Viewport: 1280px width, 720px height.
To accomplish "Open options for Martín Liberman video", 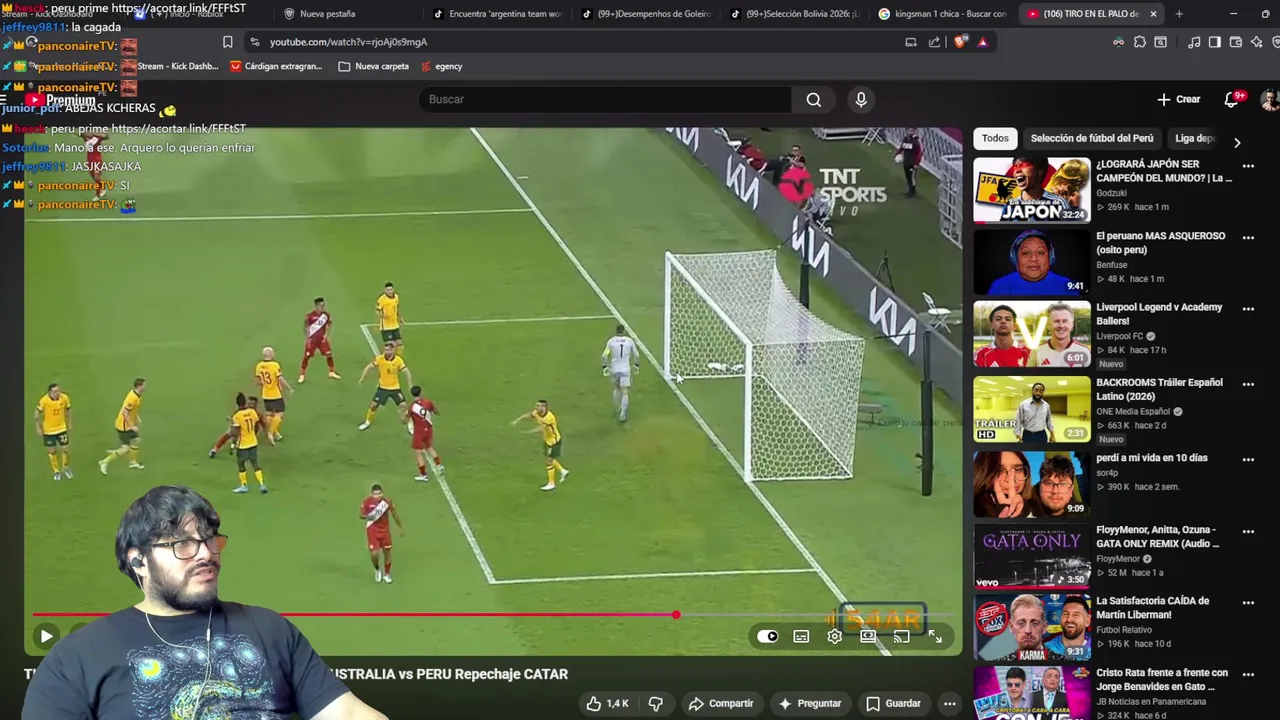I will coord(1248,603).
